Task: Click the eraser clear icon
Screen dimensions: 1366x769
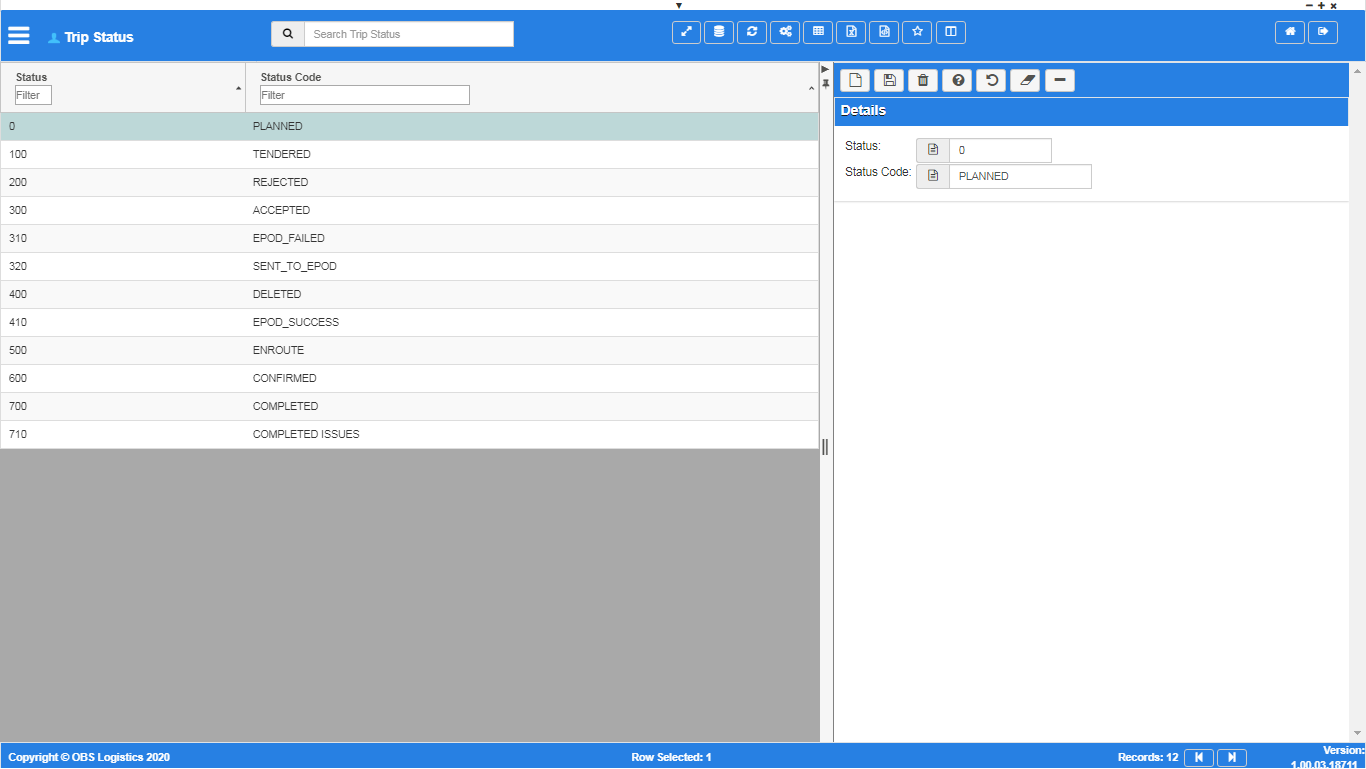Action: 1025,80
